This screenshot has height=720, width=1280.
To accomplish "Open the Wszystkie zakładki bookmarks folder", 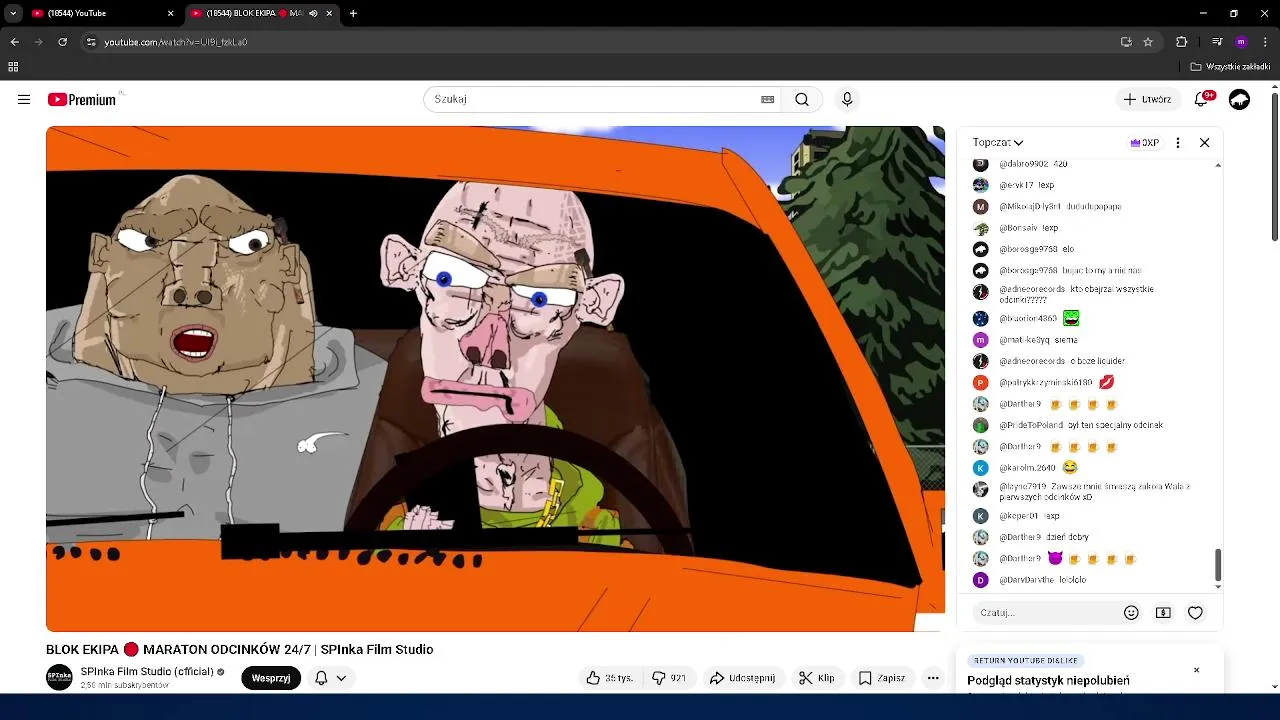I will coord(1230,67).
